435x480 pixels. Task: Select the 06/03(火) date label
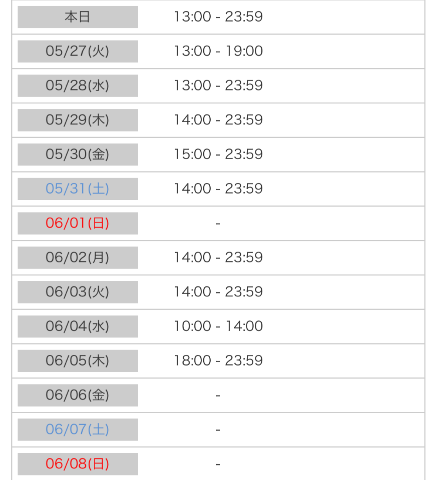click(x=78, y=292)
